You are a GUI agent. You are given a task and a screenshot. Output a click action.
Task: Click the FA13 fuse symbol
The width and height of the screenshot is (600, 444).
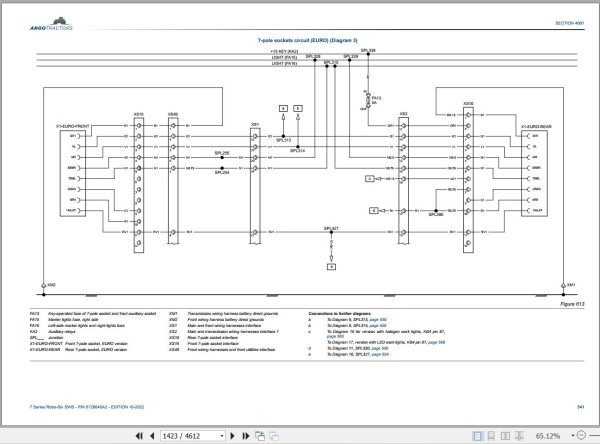[368, 100]
